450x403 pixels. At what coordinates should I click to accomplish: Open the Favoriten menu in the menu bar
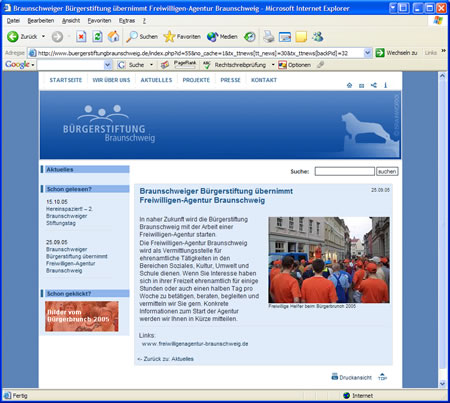pos(99,21)
